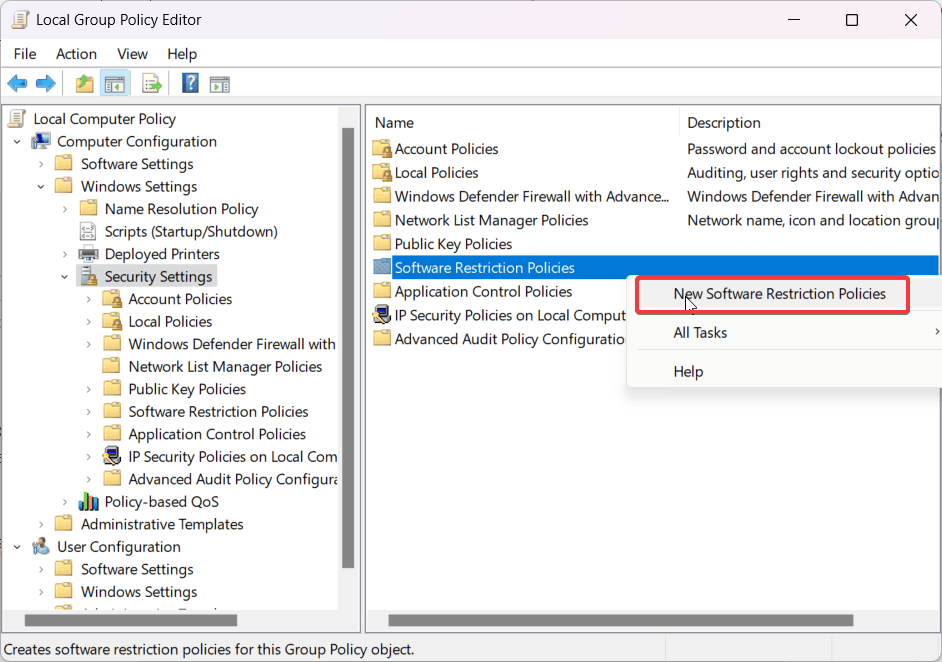Click the Forward arrow toolbar icon
The height and width of the screenshot is (662, 942).
46,84
